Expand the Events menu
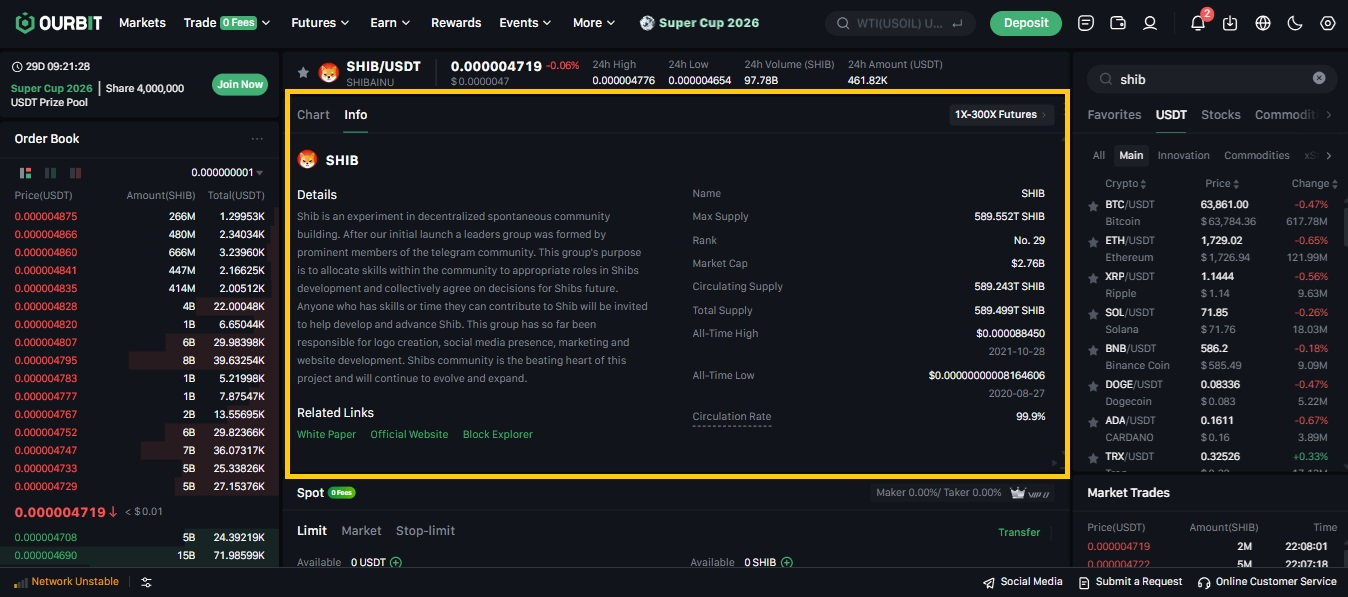Image resolution: width=1348 pixels, height=597 pixels. pos(525,22)
